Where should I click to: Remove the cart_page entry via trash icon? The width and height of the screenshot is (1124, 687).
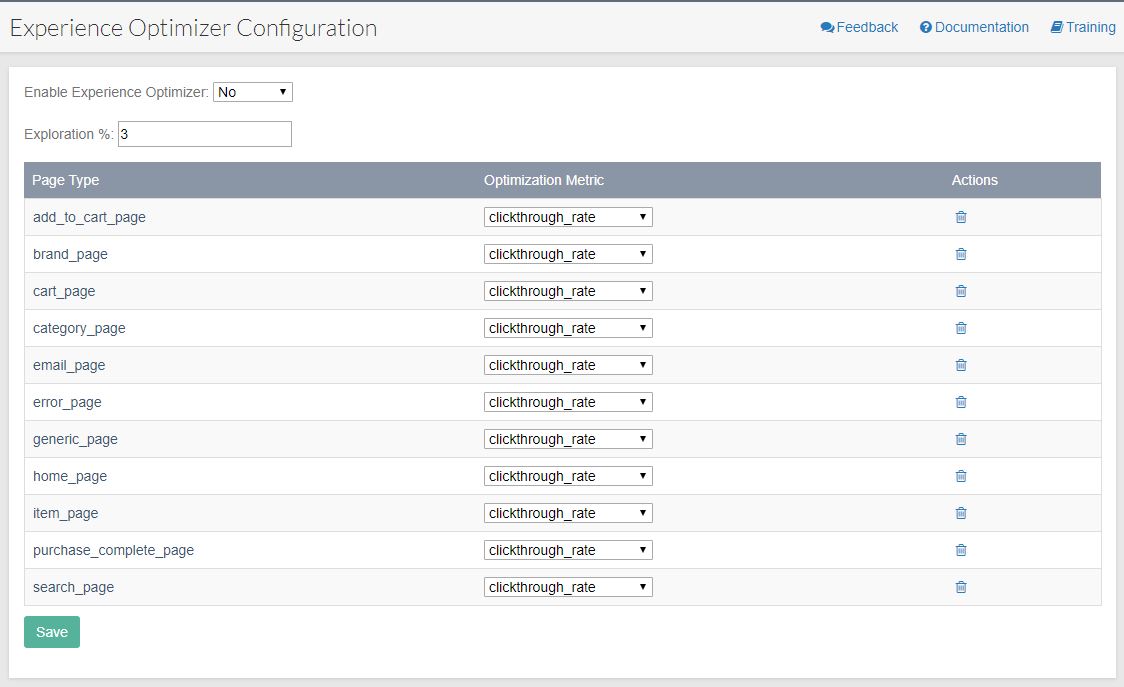tap(960, 291)
